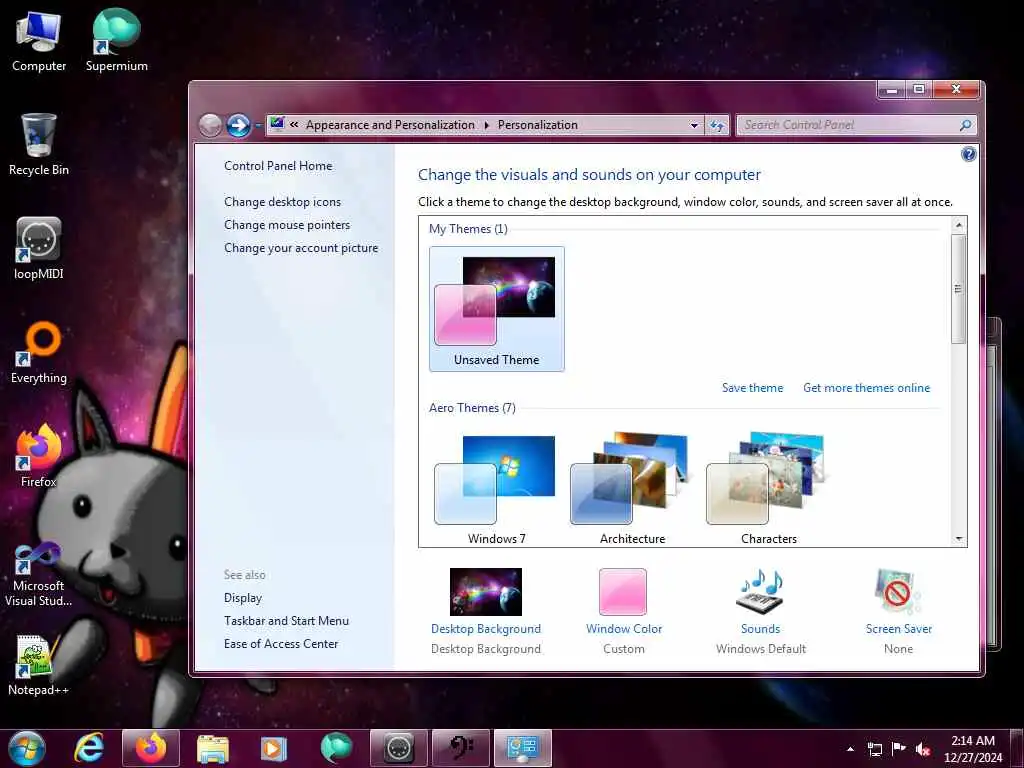This screenshot has height=768, width=1024.
Task: Open Taskbar and Start Menu link
Action: point(287,620)
